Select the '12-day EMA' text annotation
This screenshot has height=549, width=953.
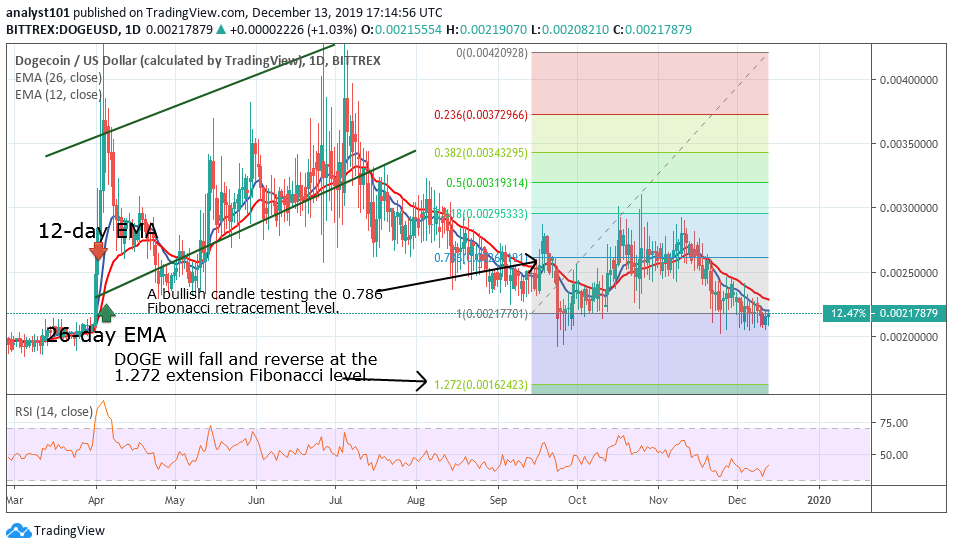click(x=98, y=231)
